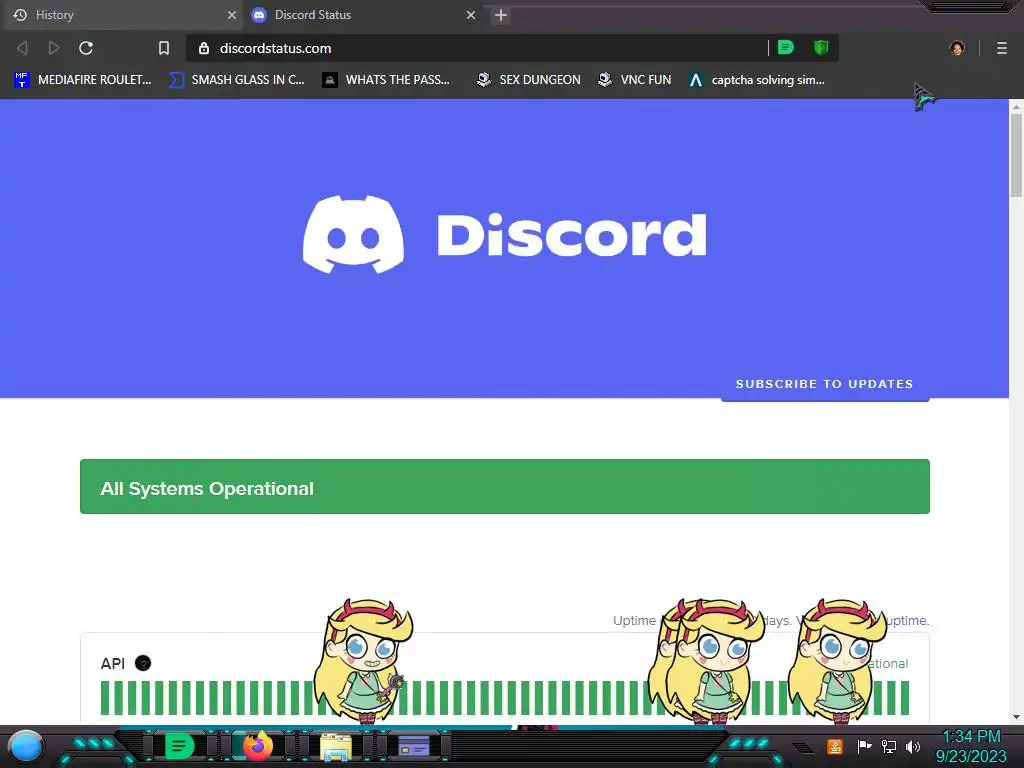Screen dimensions: 1024x768
Task: Open File Explorer from the taskbar
Action: pyautogui.click(x=336, y=746)
